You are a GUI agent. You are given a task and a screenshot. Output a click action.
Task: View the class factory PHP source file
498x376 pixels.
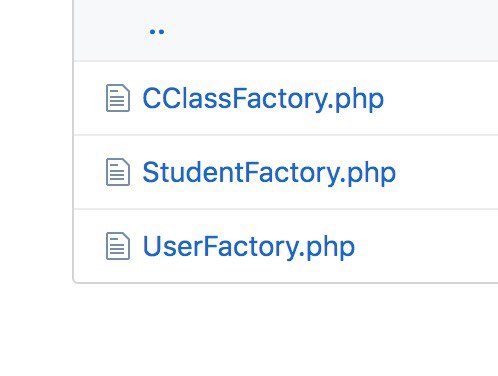click(x=263, y=99)
